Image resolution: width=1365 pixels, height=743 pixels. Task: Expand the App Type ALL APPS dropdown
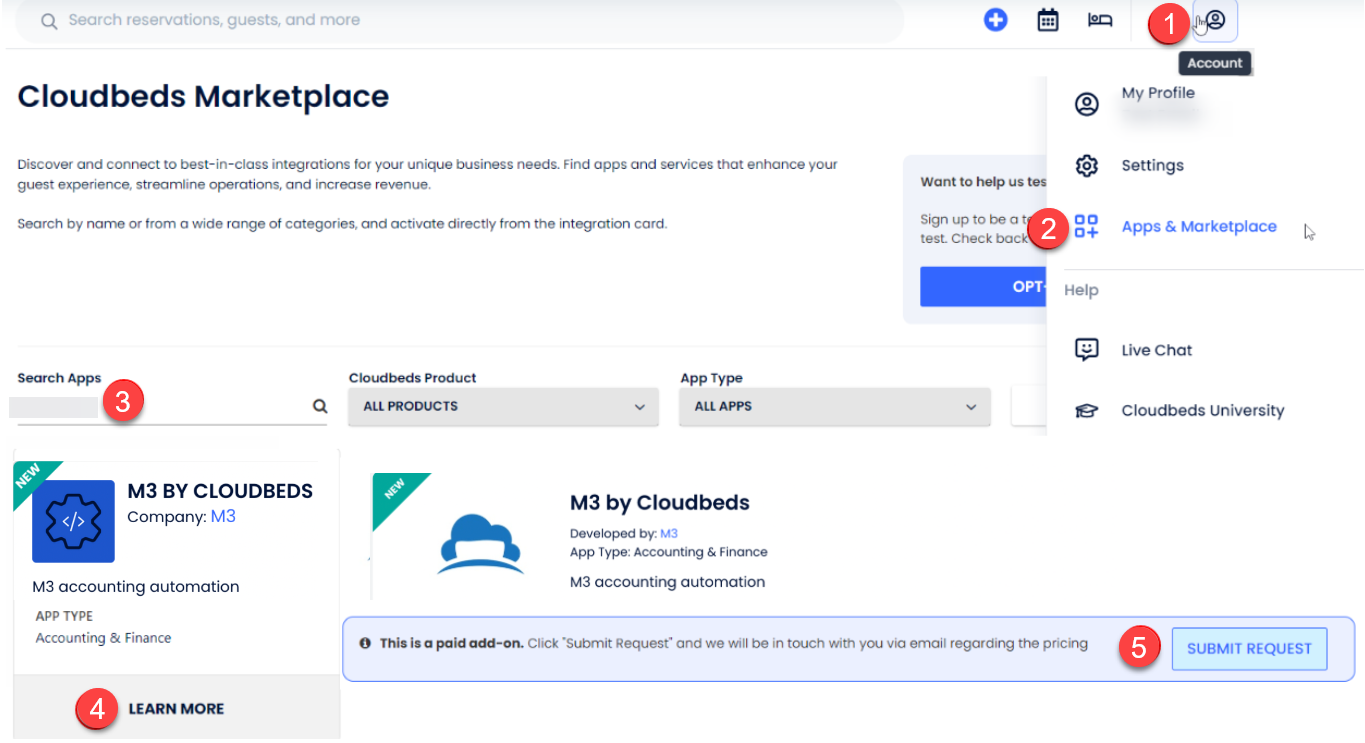[834, 407]
